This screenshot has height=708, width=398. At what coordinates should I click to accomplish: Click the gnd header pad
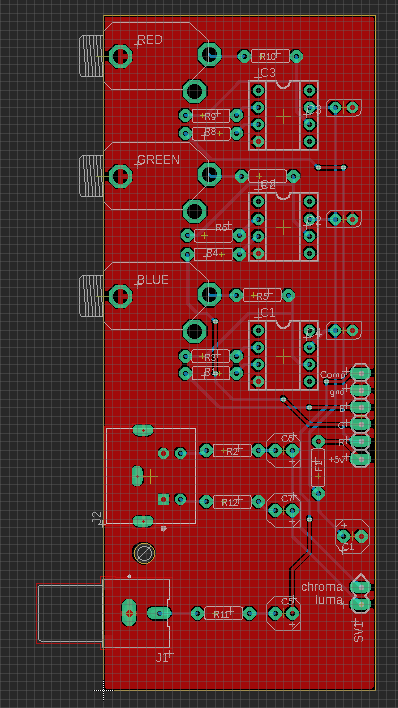tap(361, 390)
